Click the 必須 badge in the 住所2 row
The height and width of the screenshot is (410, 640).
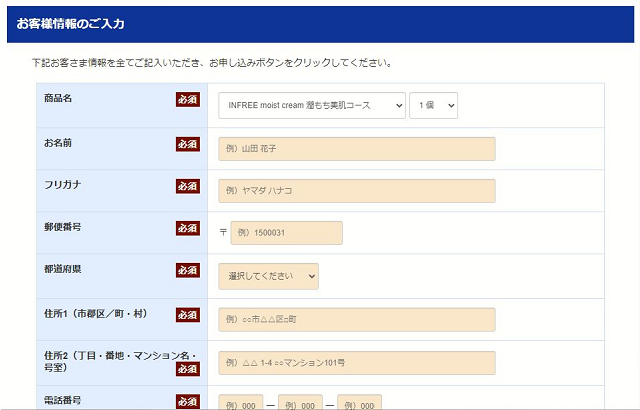click(x=187, y=369)
